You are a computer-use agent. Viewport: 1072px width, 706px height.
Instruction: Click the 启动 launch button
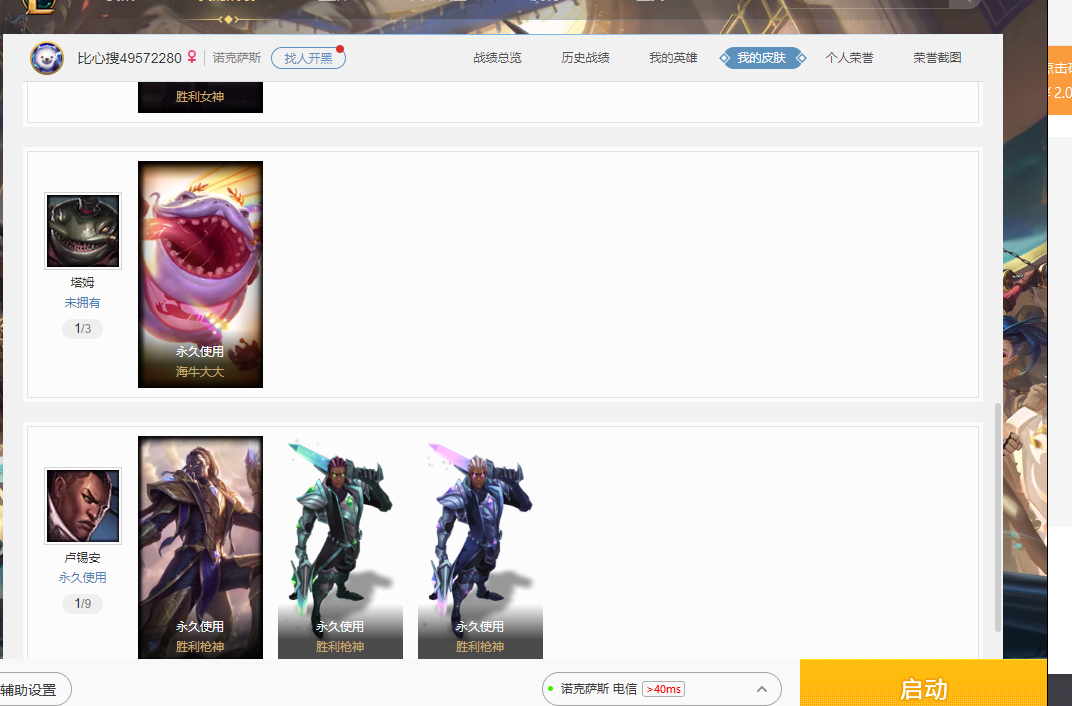923,683
